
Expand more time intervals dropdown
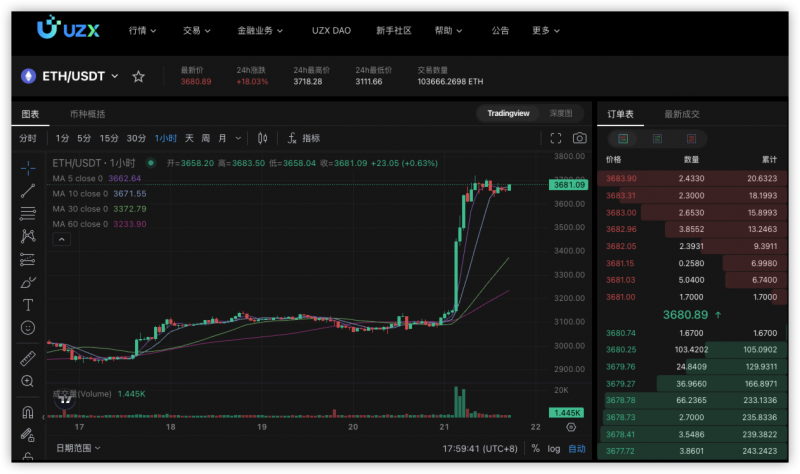[x=238, y=138]
